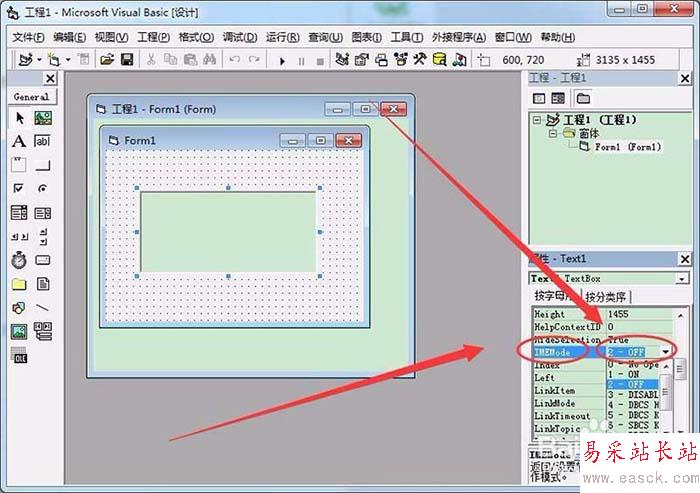Open the Object Browser toolbar icon
The image size is (700, 493).
(x=400, y=59)
